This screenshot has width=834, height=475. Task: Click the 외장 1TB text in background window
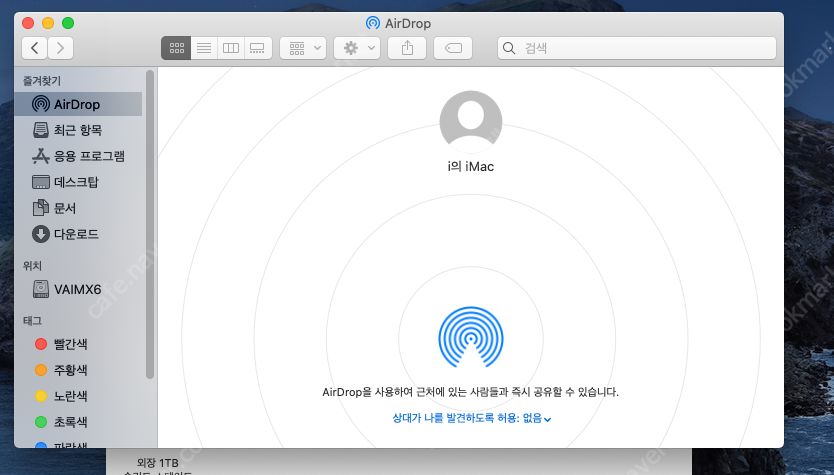[x=157, y=463]
